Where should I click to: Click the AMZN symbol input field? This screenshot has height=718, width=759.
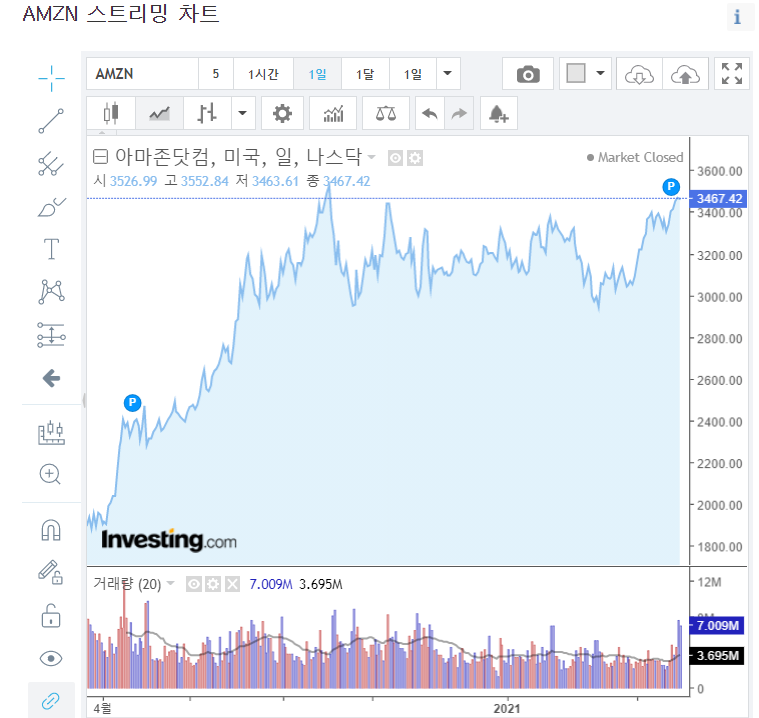(142, 74)
